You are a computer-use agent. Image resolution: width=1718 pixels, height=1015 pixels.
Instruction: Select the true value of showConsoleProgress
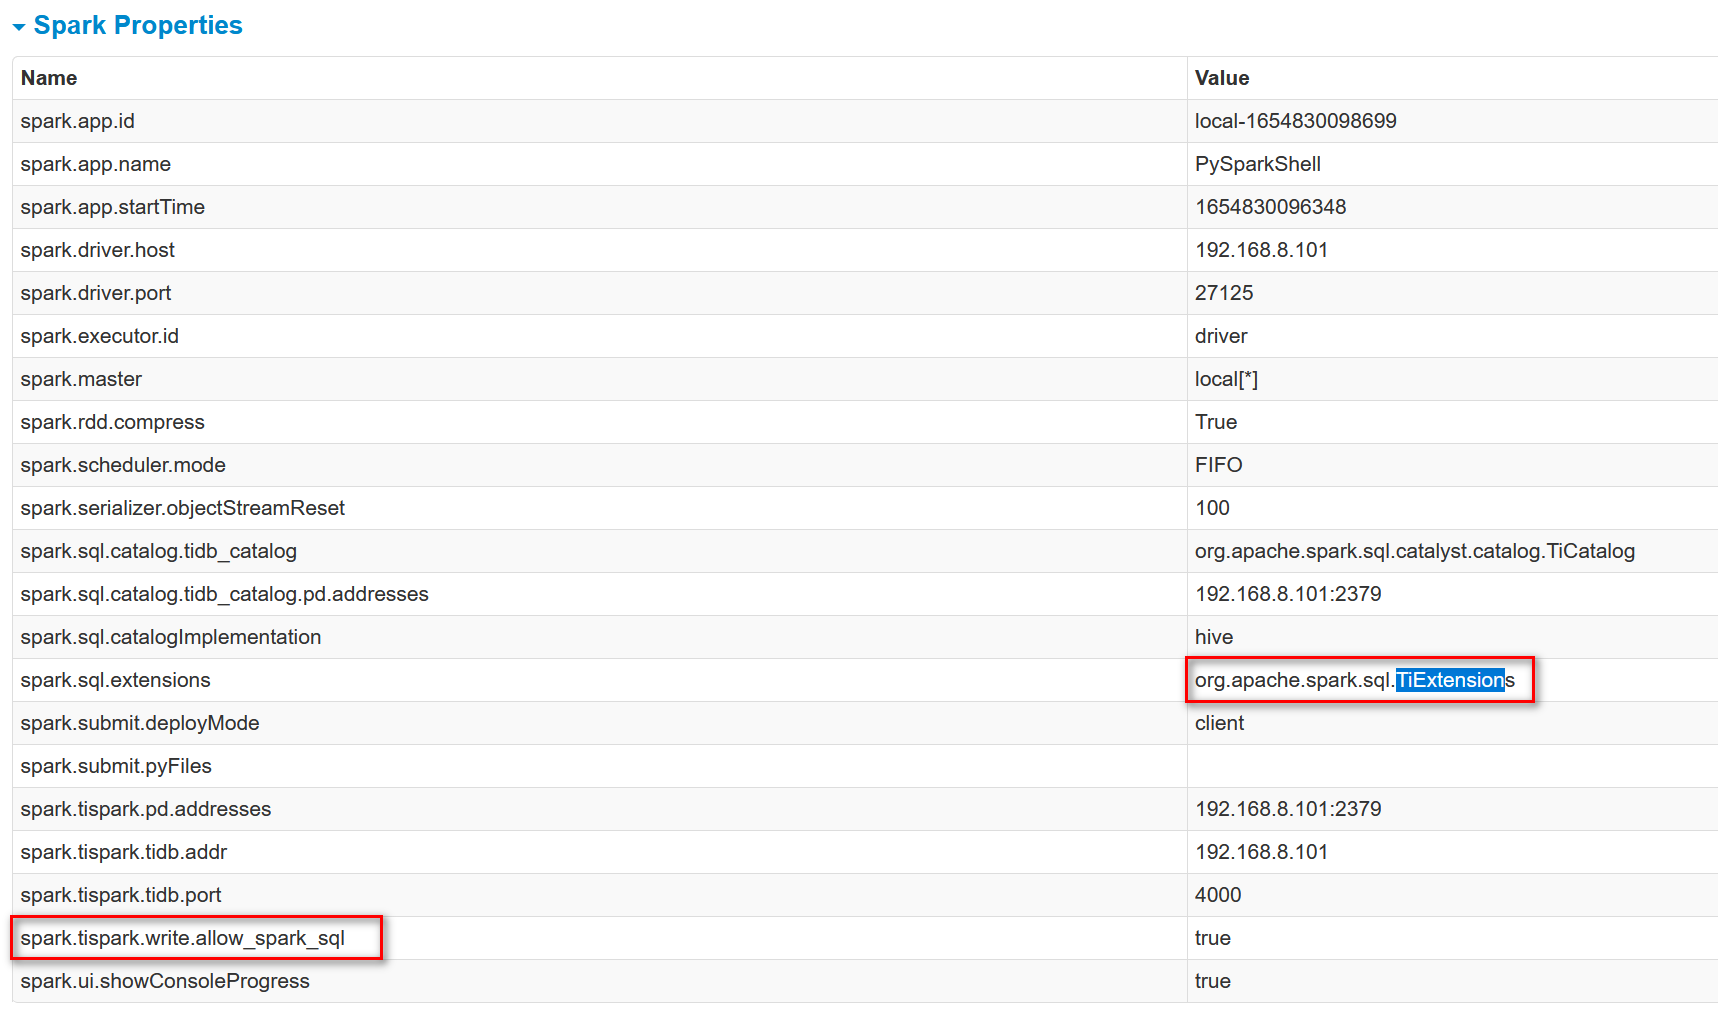tap(1213, 981)
